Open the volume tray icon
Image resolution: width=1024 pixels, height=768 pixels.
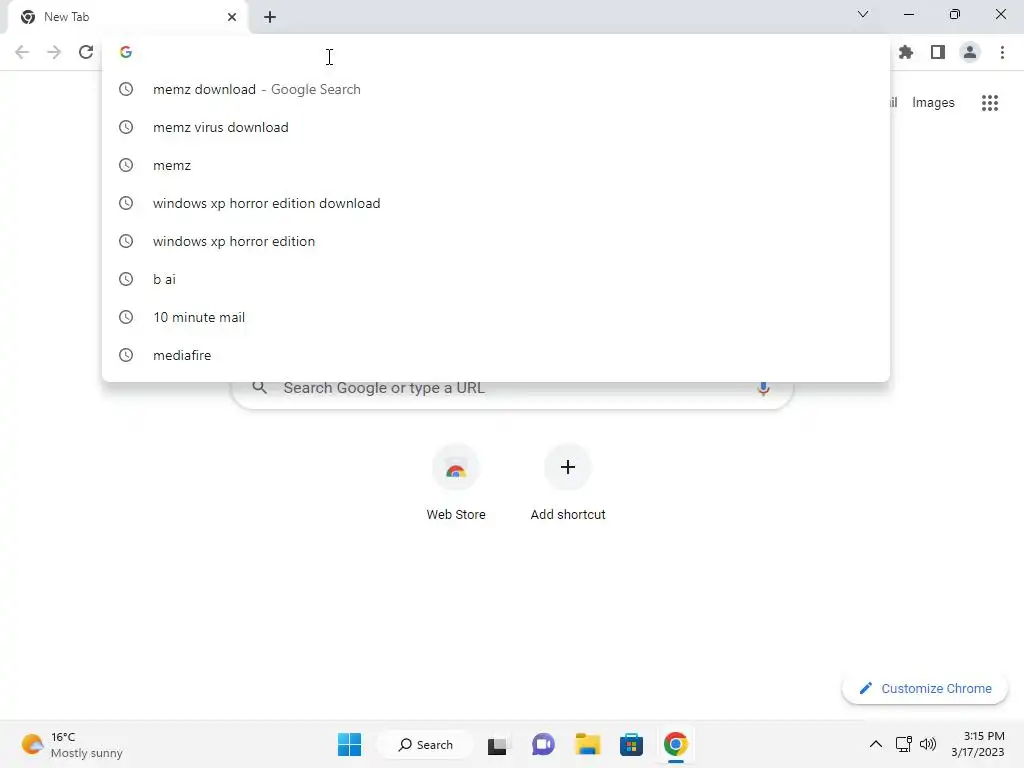[928, 744]
